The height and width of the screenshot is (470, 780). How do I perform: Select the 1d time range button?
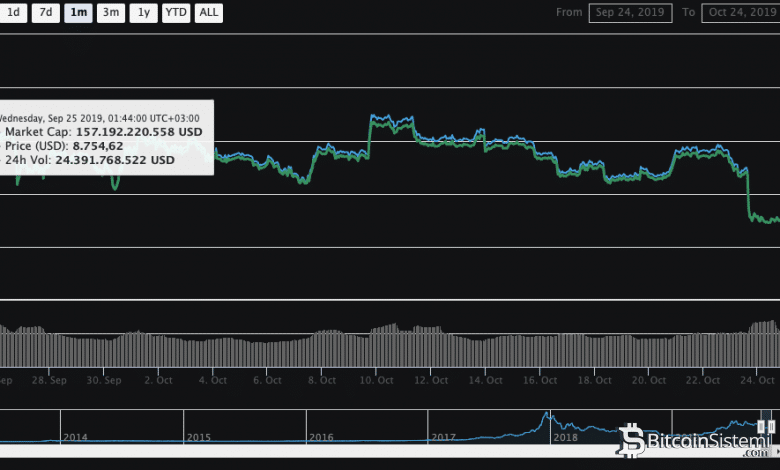coord(13,13)
